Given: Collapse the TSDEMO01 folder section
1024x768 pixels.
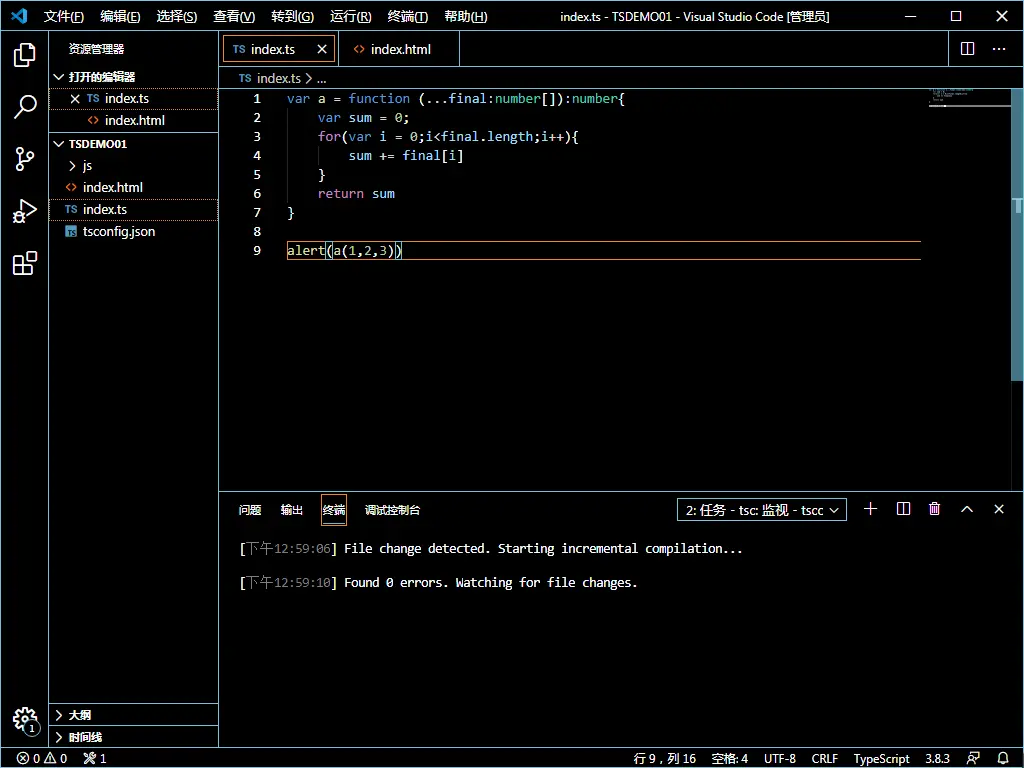Looking at the screenshot, I should [134, 144].
